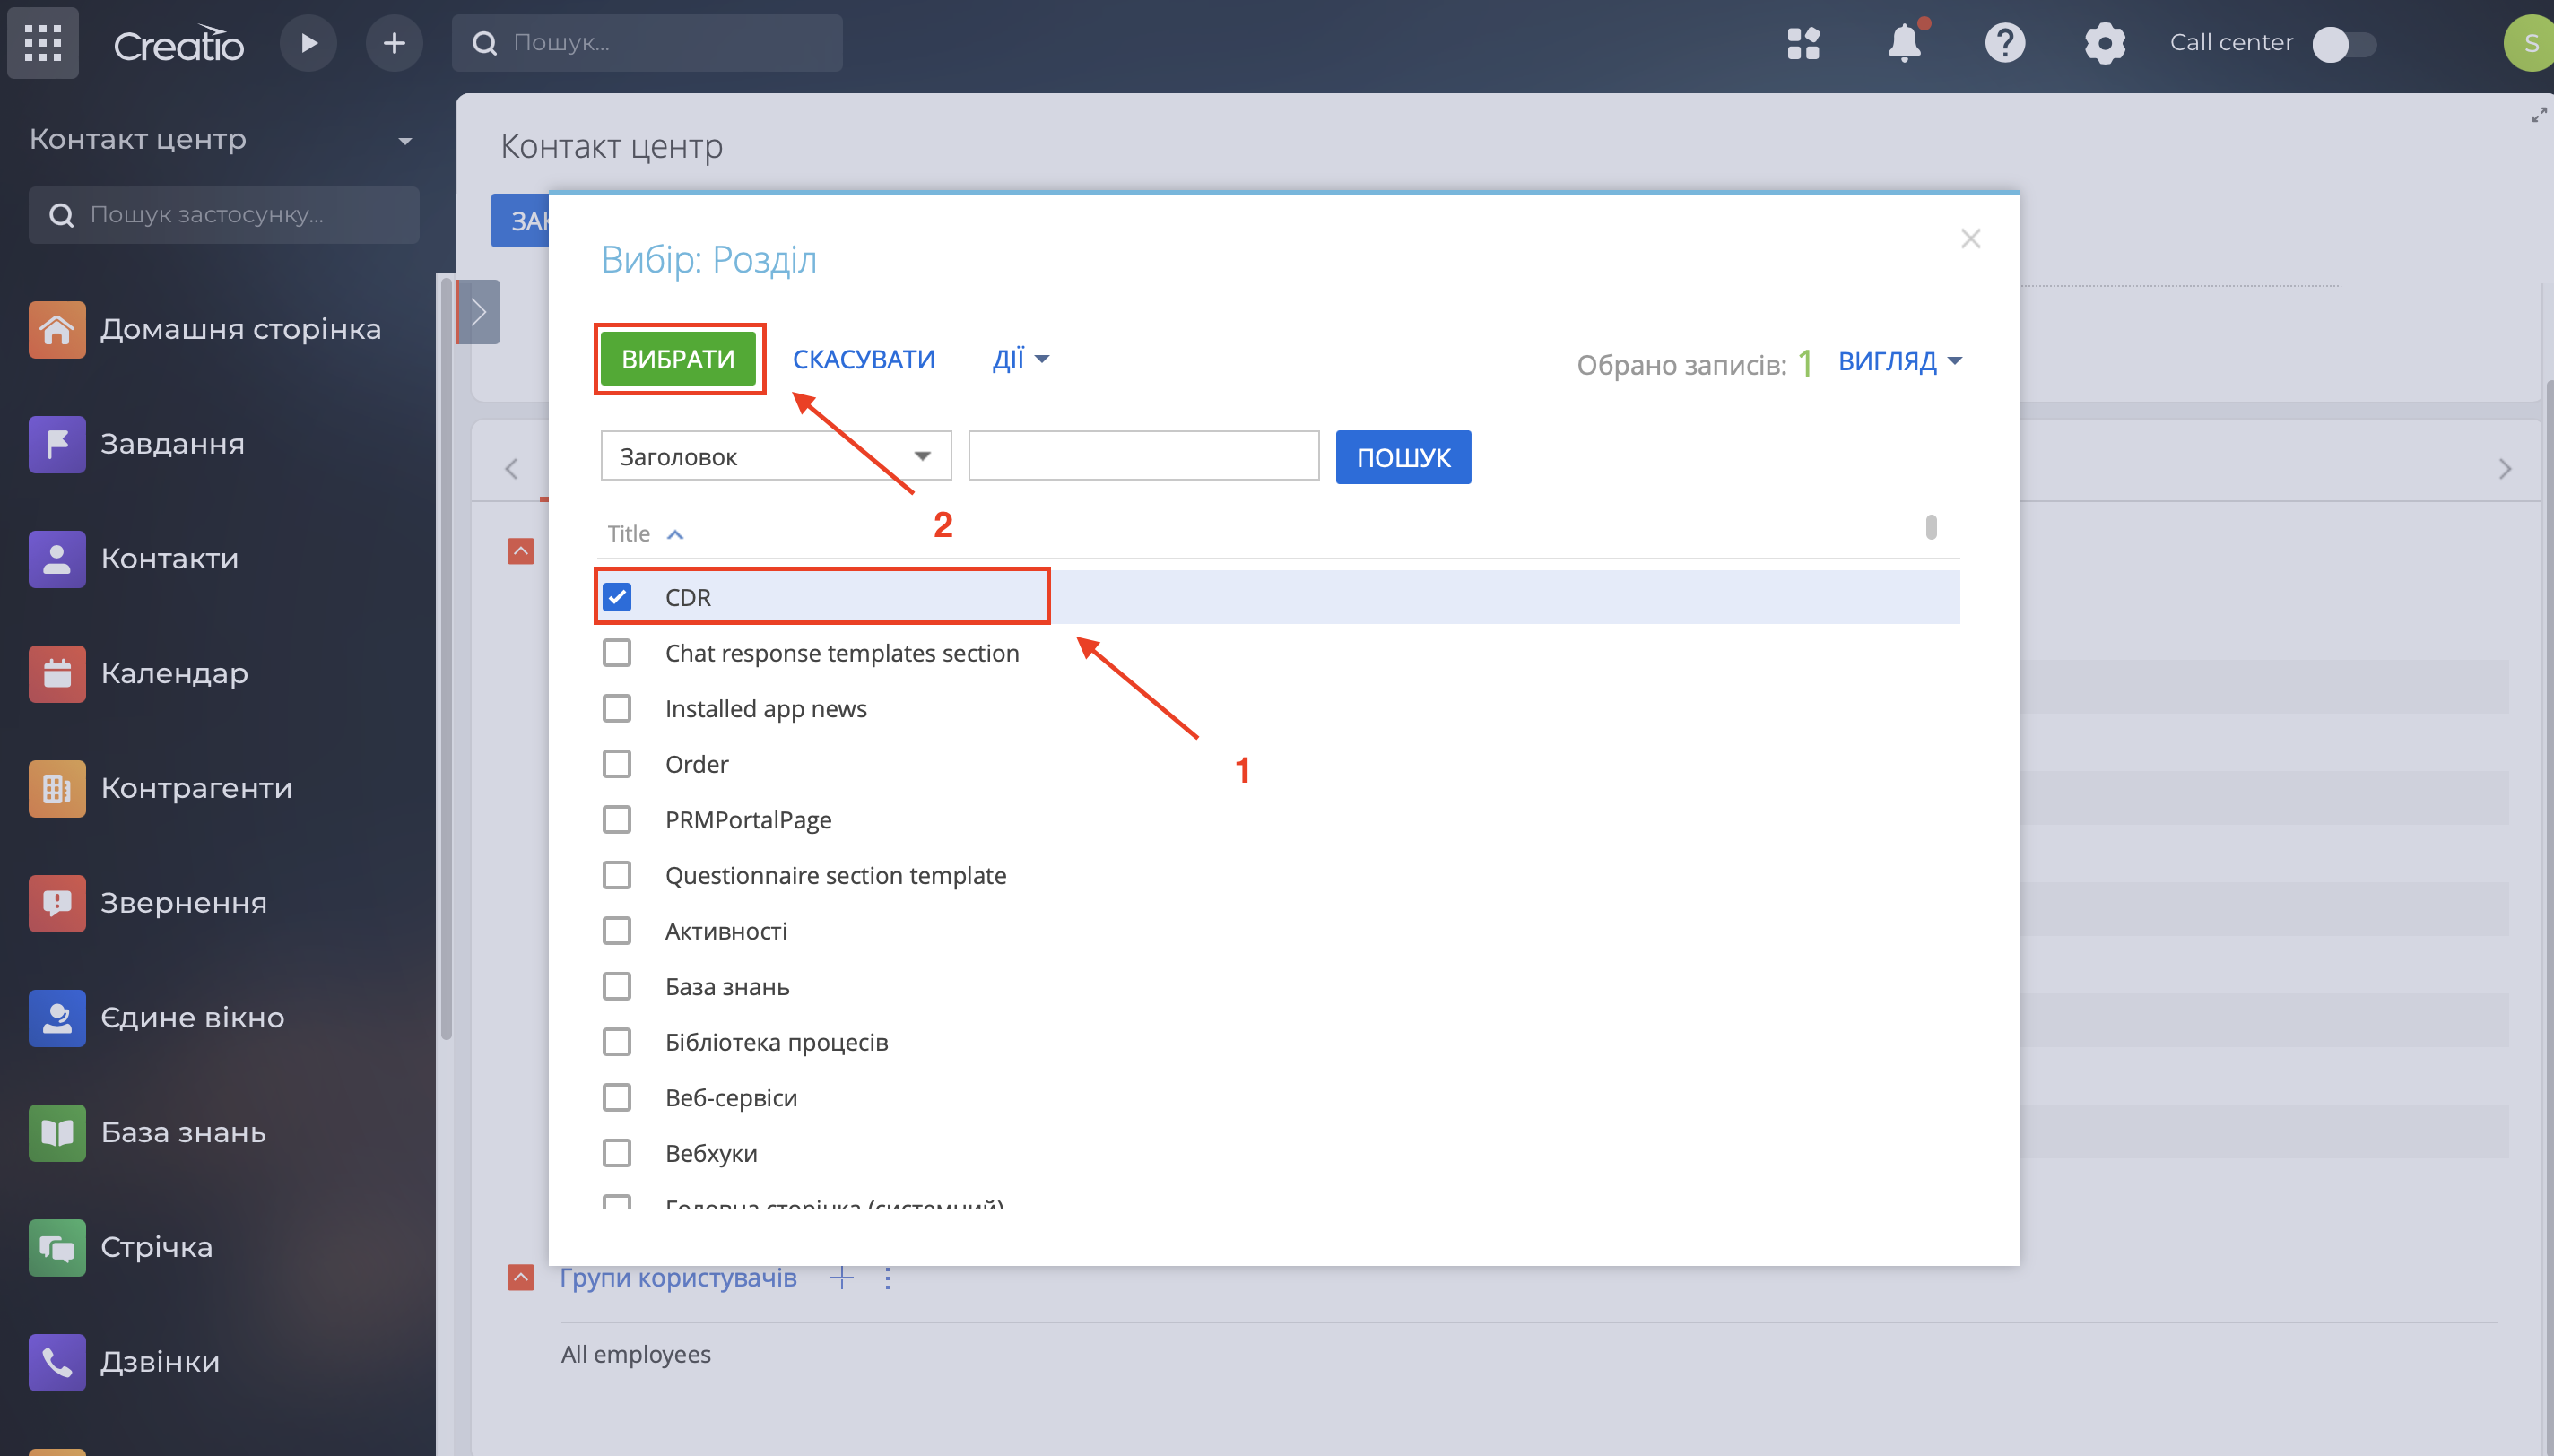Check the Вебхуки checkbox

click(x=617, y=1153)
